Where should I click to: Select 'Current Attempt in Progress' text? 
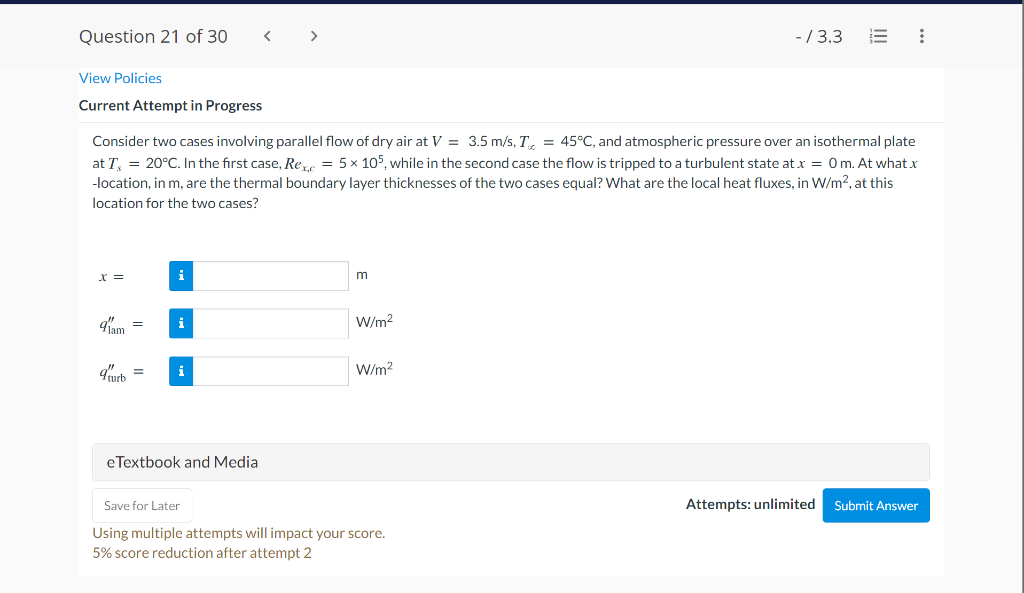pyautogui.click(x=170, y=106)
